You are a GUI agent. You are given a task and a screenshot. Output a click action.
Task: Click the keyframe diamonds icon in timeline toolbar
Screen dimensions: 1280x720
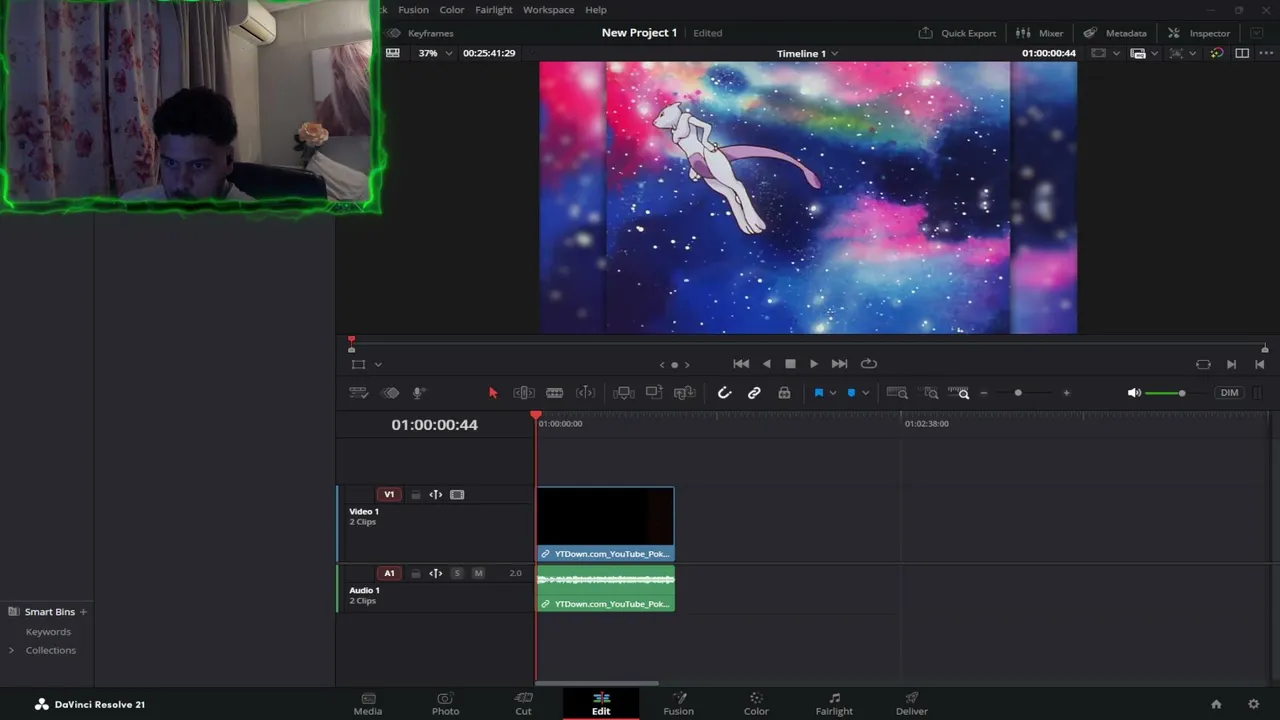click(x=391, y=393)
